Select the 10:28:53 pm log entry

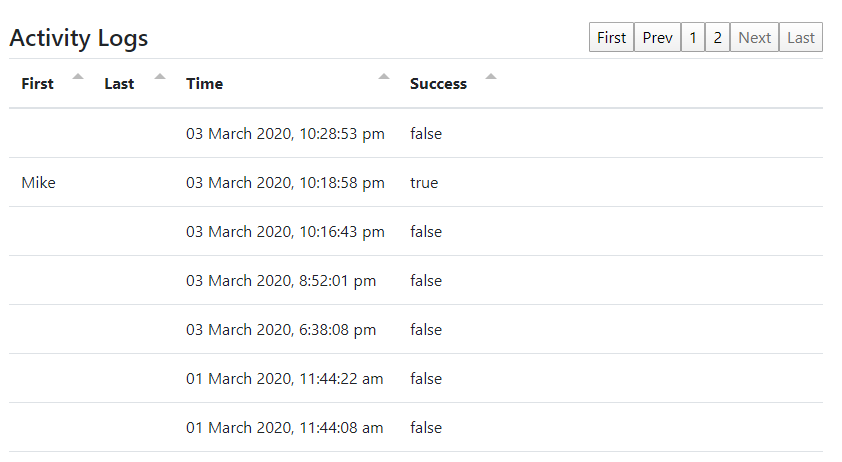point(285,134)
